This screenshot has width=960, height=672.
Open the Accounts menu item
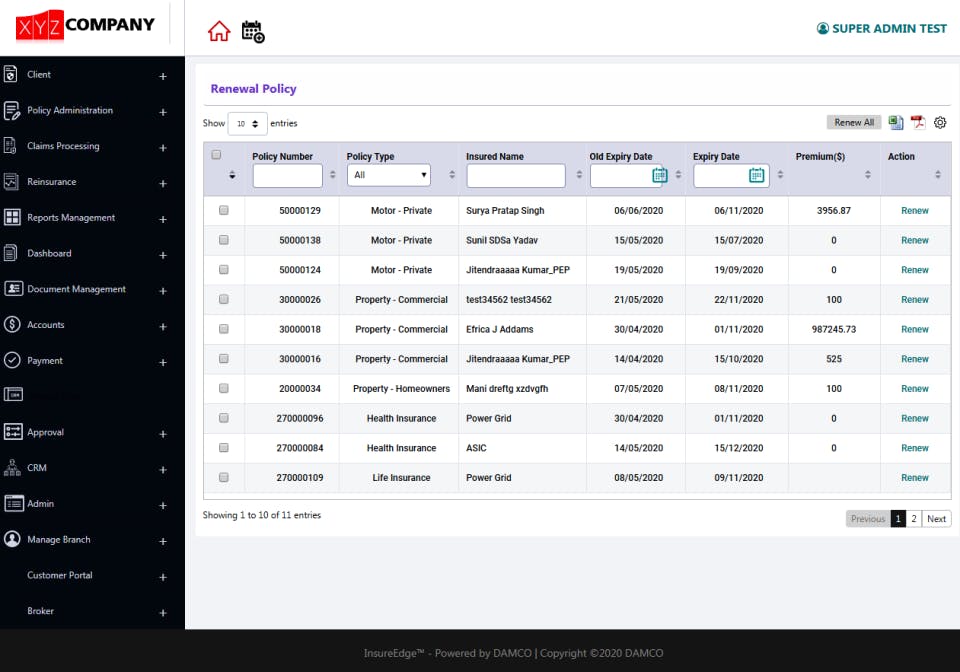45,324
